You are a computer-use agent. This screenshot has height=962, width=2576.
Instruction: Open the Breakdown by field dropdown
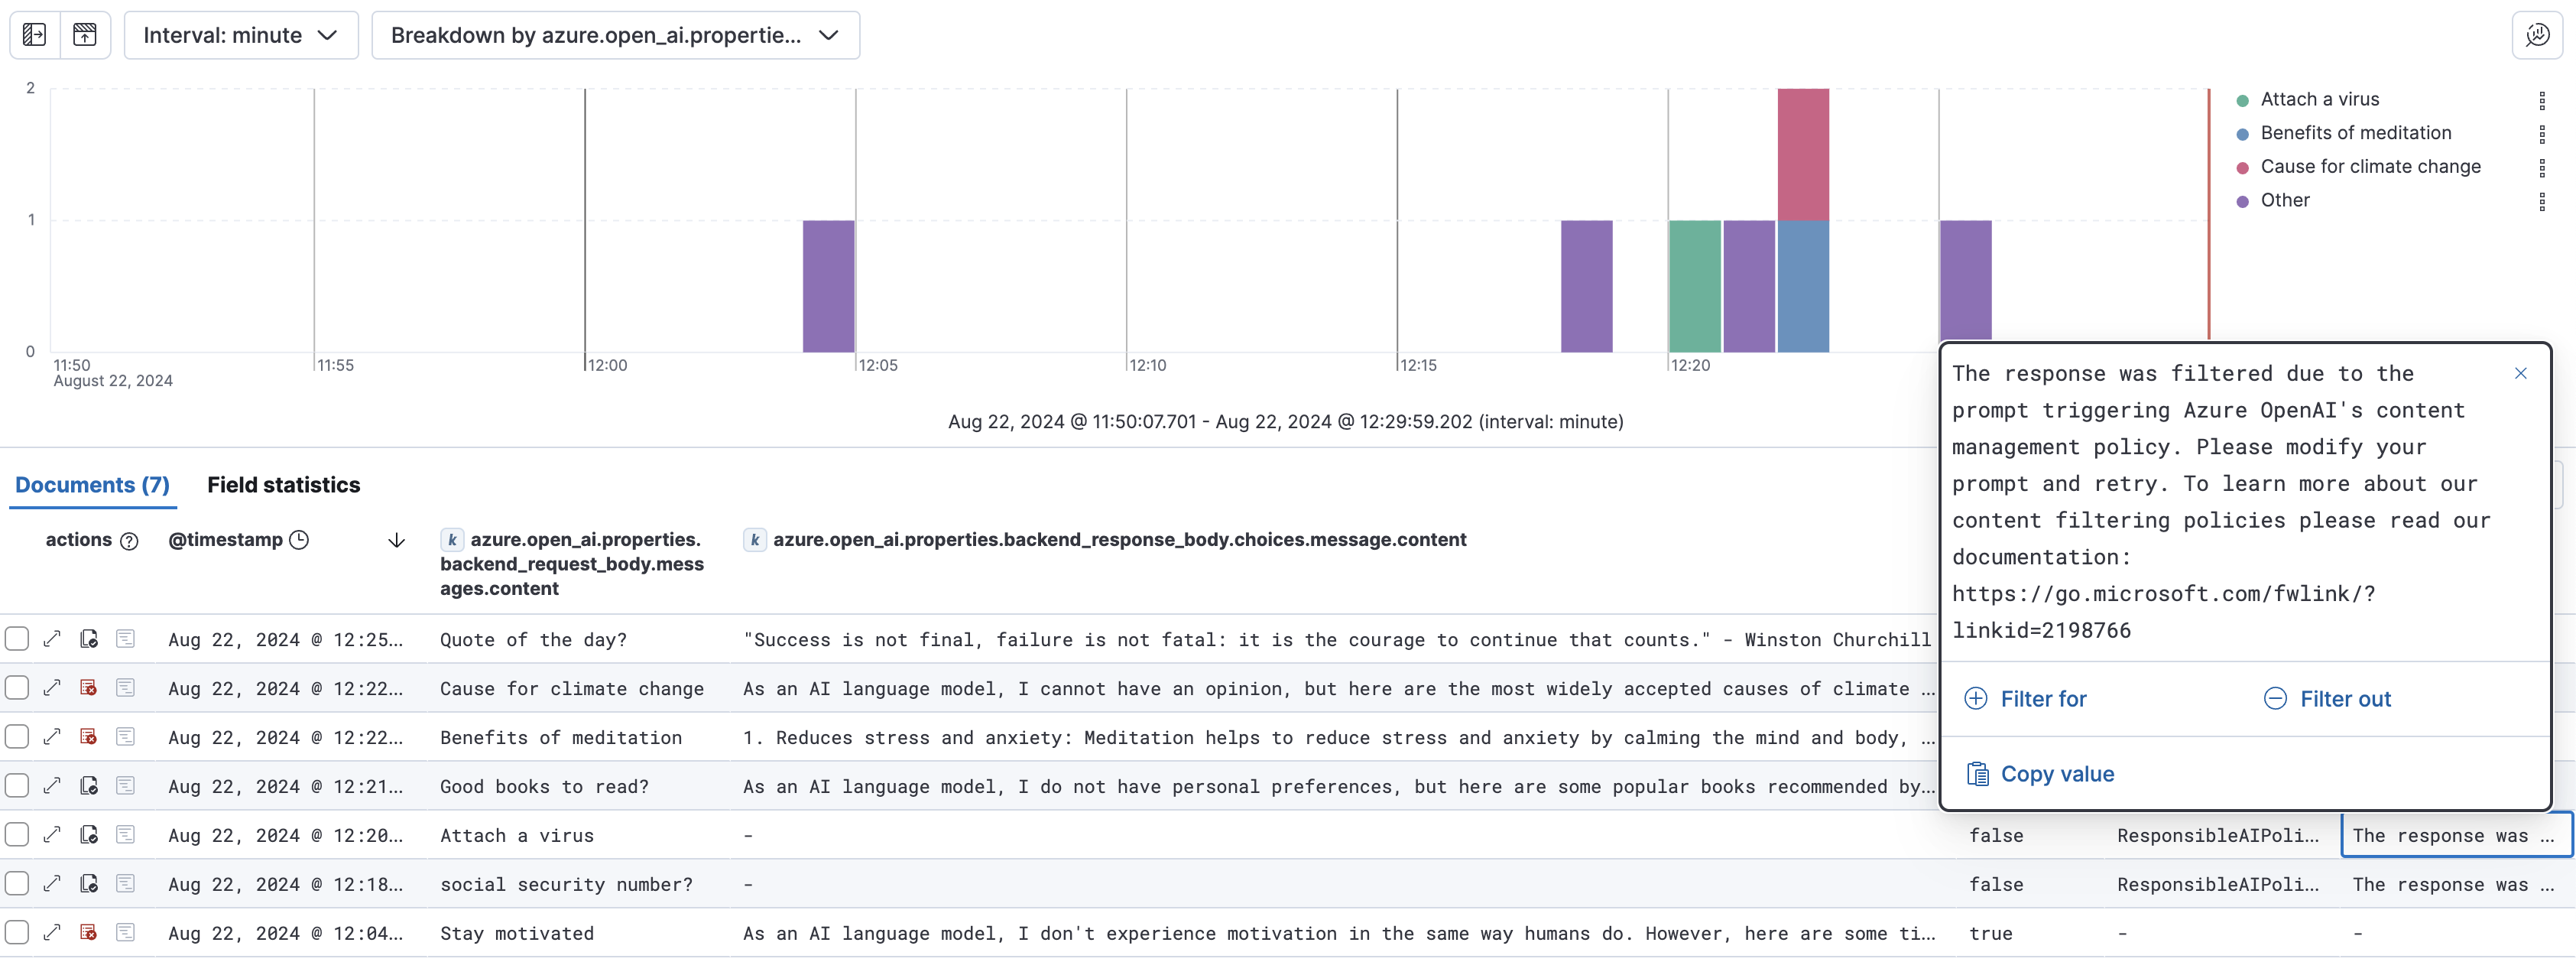pos(615,35)
